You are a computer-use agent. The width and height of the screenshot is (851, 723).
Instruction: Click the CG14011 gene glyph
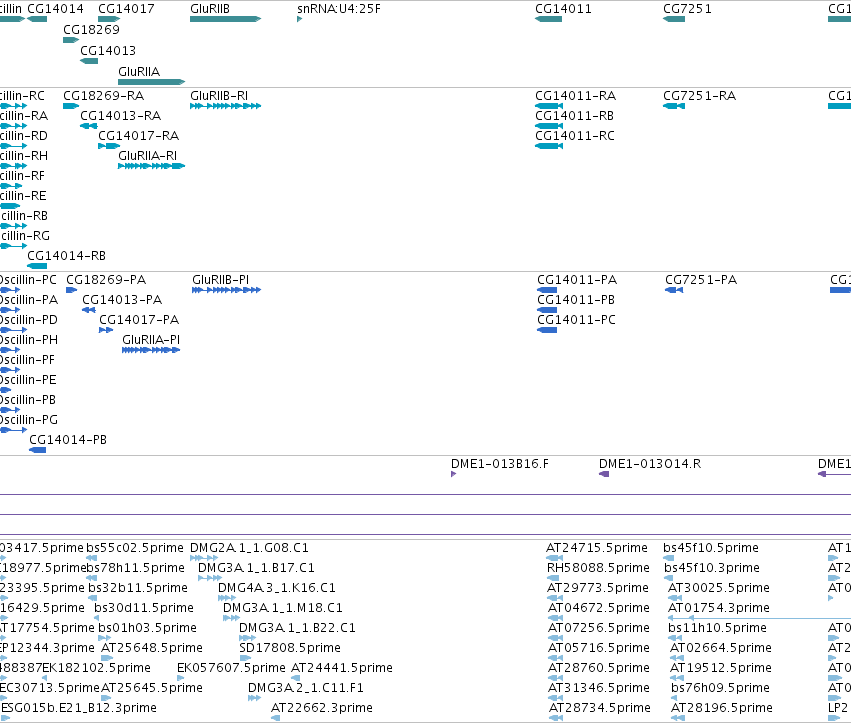point(548,19)
